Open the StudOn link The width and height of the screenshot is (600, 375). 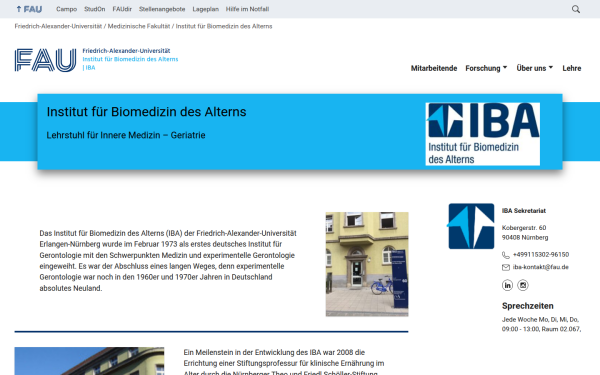(x=95, y=9)
